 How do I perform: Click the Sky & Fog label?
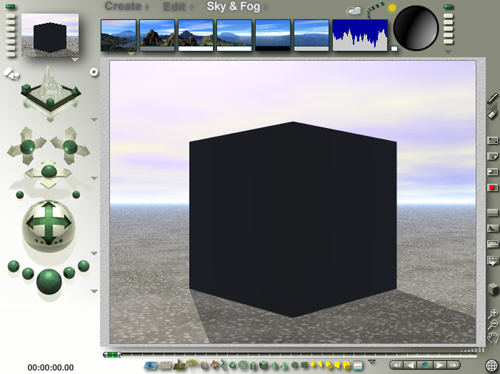click(x=233, y=6)
